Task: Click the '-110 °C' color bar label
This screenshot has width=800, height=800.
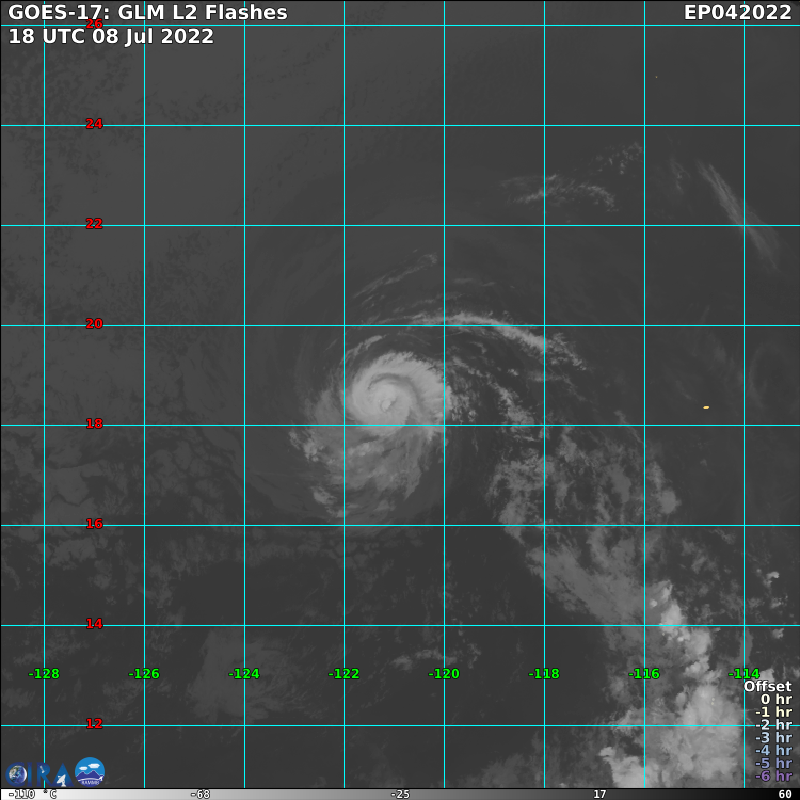Action: click(33, 794)
